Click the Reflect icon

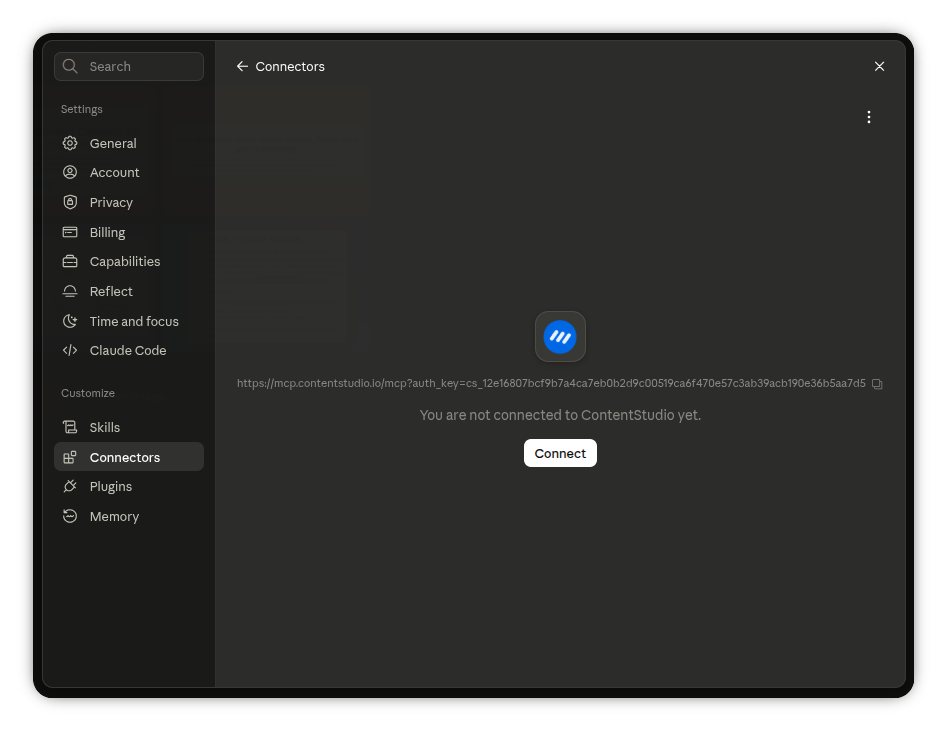[x=70, y=291]
